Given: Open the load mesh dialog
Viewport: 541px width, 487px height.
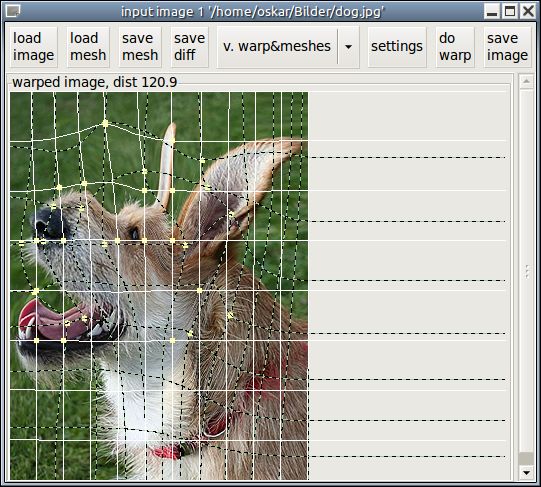Looking at the screenshot, I should click(x=88, y=47).
